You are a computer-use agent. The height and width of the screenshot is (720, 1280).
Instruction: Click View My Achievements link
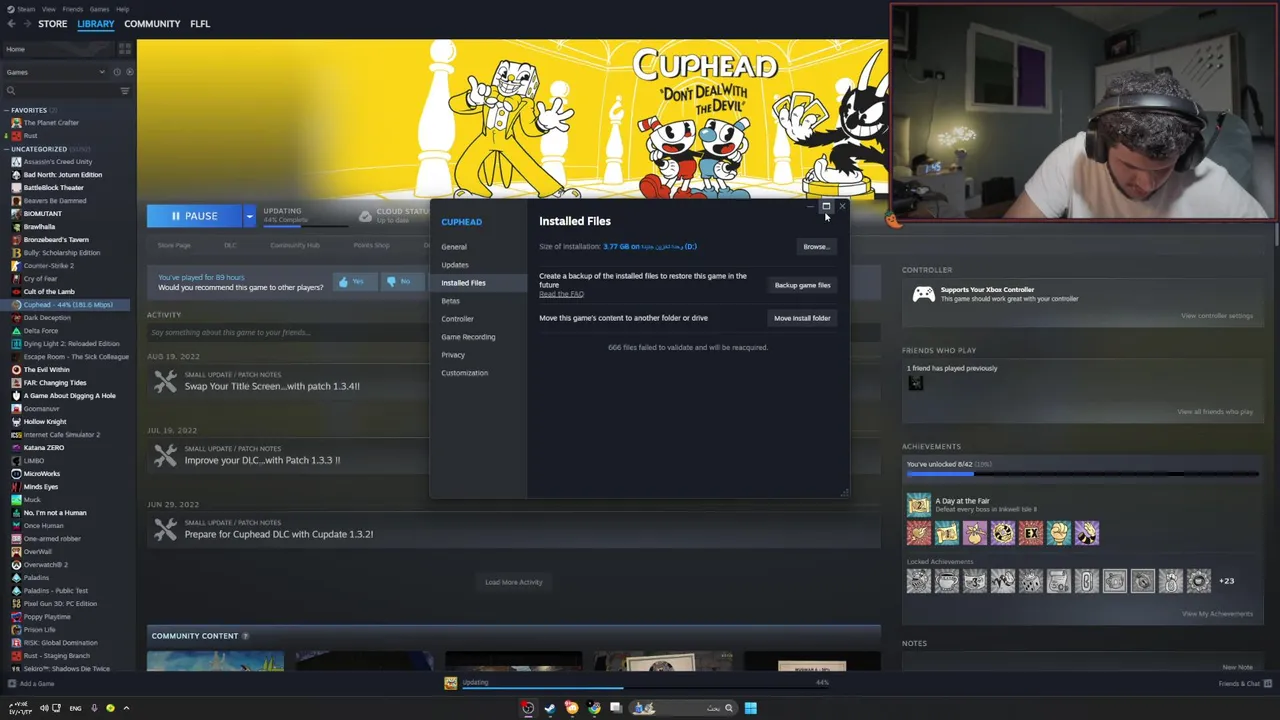pos(1217,614)
